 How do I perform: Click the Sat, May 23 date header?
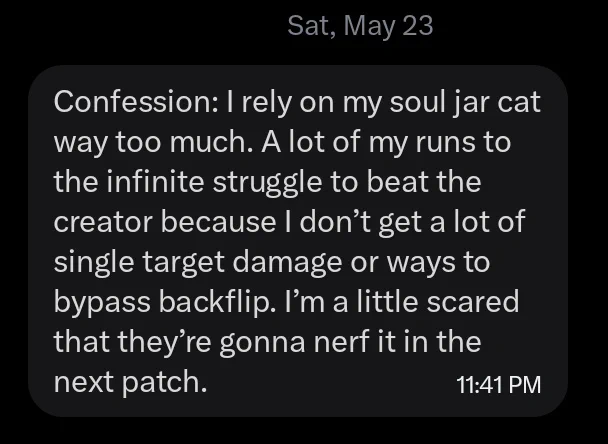(360, 26)
